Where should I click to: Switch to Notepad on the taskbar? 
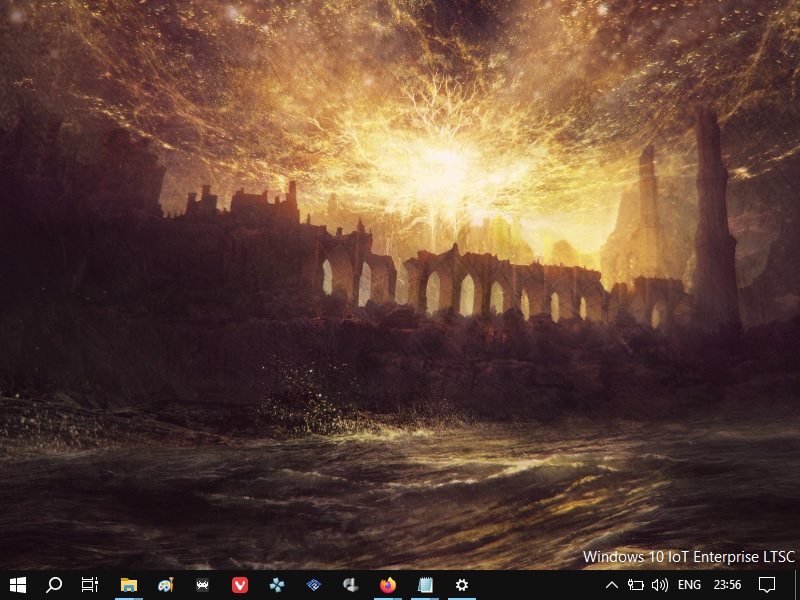click(x=425, y=585)
